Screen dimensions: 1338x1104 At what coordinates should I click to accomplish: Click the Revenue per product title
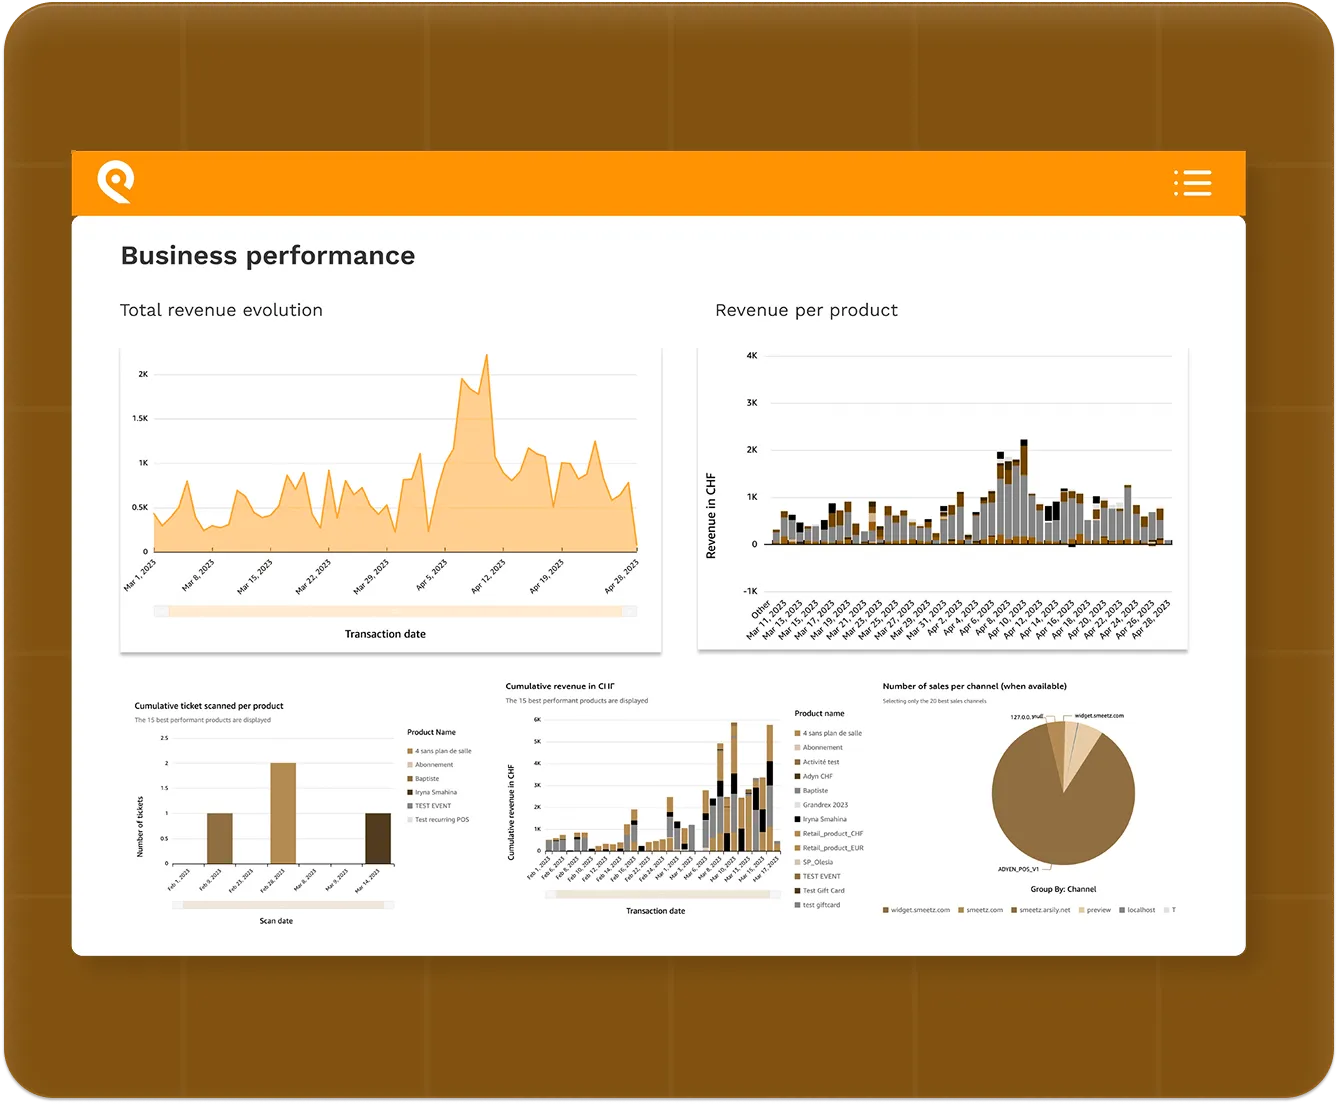807,310
